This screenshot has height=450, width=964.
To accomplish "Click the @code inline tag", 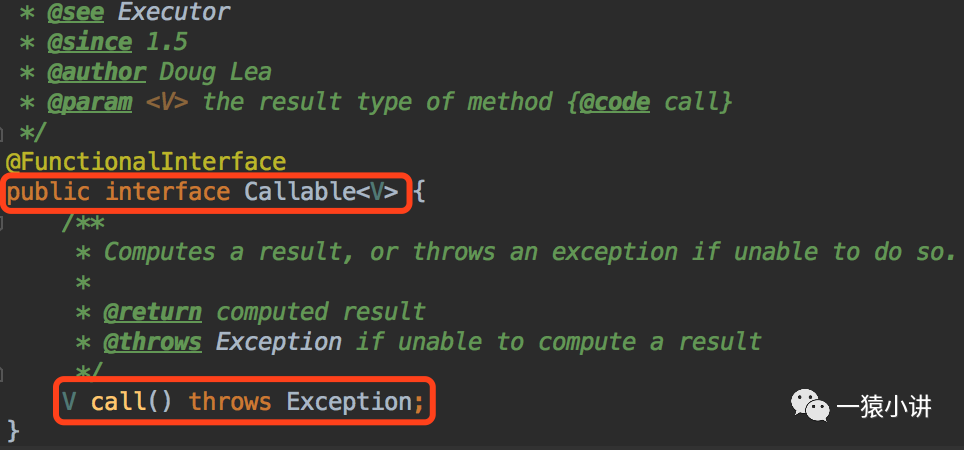I will tap(615, 102).
